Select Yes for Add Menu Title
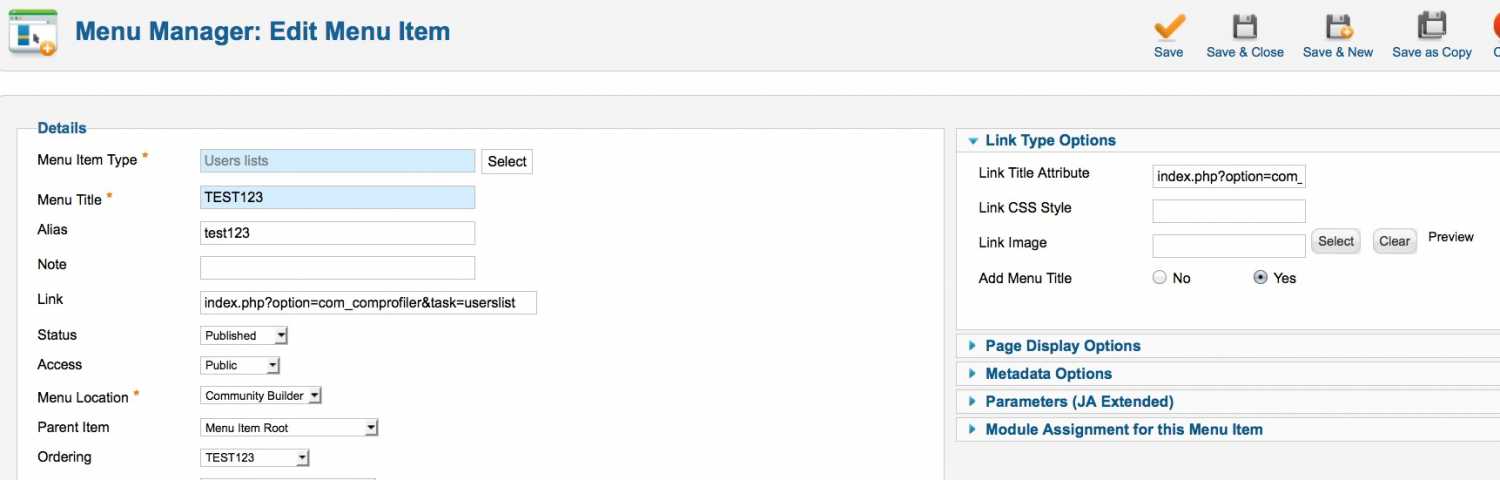 (1260, 278)
